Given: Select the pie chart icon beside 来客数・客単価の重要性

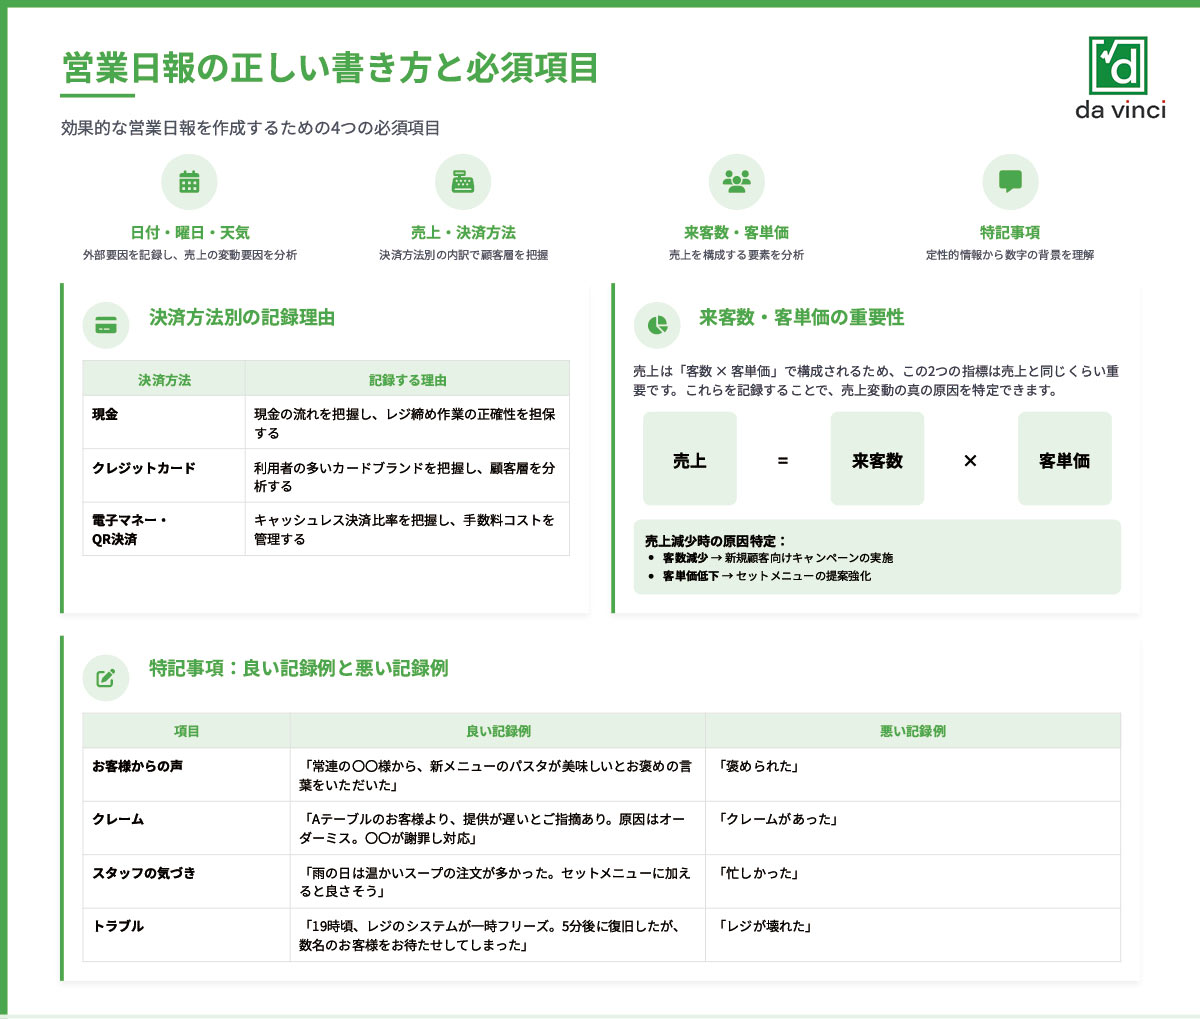Looking at the screenshot, I should coord(655,325).
